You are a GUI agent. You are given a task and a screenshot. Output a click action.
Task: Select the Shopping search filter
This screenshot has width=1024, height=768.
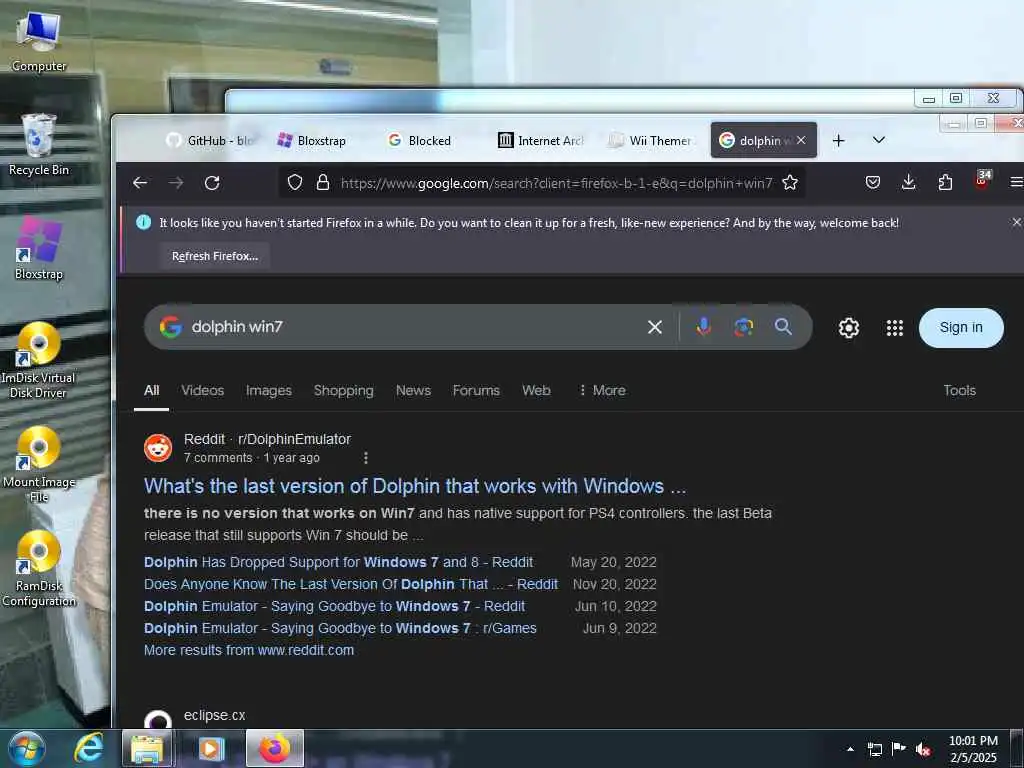(x=344, y=391)
